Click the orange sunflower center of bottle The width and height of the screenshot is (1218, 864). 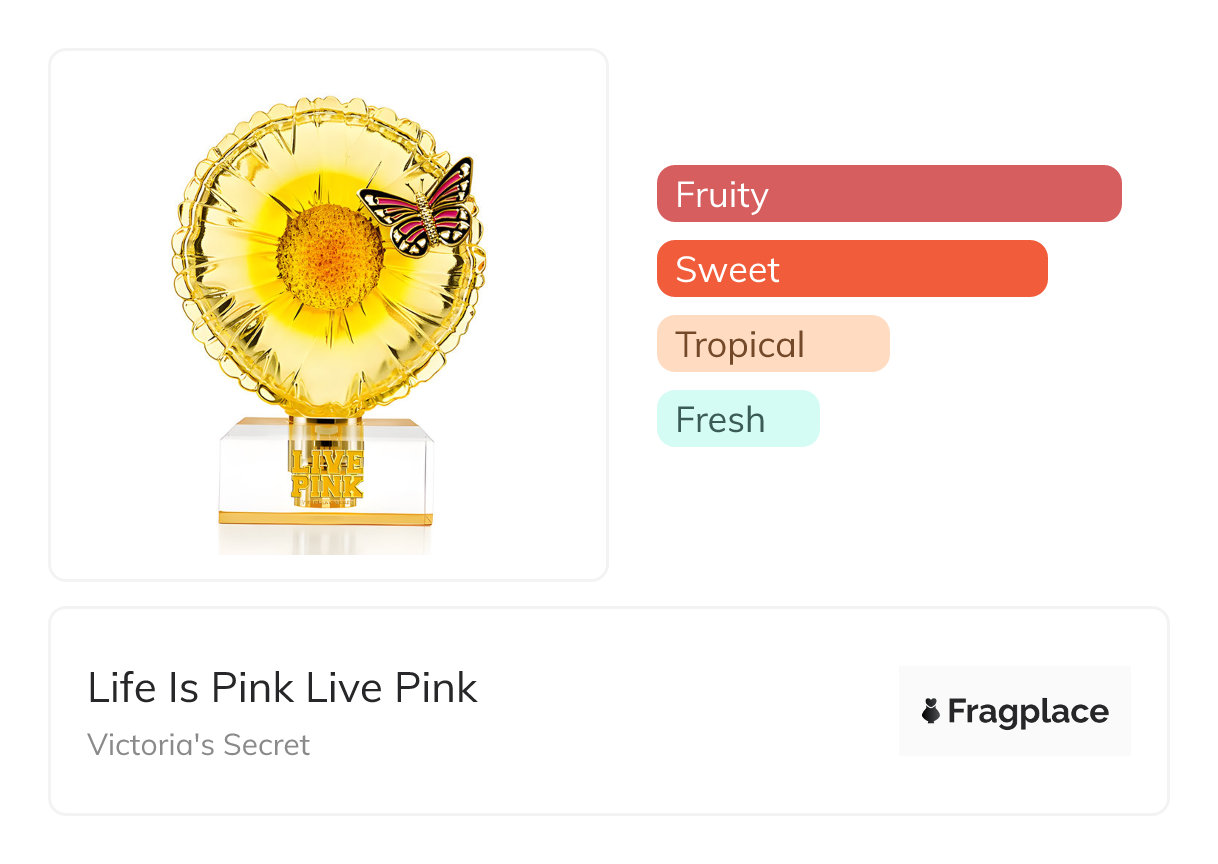[x=329, y=255]
